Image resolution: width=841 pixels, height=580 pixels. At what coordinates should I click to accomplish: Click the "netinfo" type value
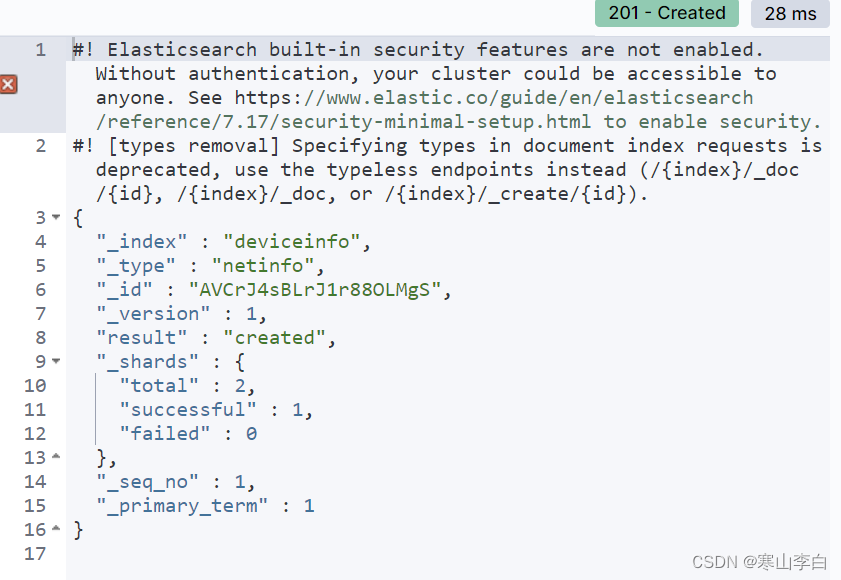[x=263, y=266]
